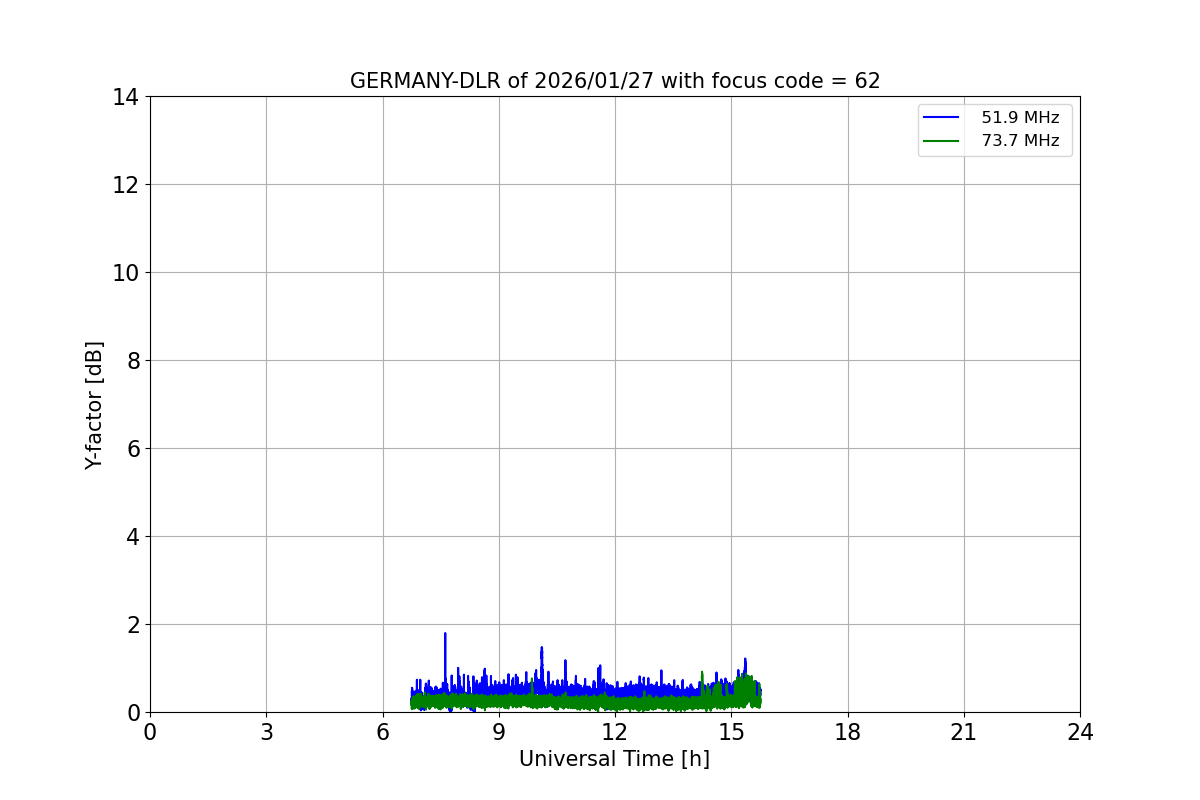This screenshot has height=800, width=1200.
Task: Click the x-axis tick label 3
Action: pyautogui.click(x=266, y=732)
